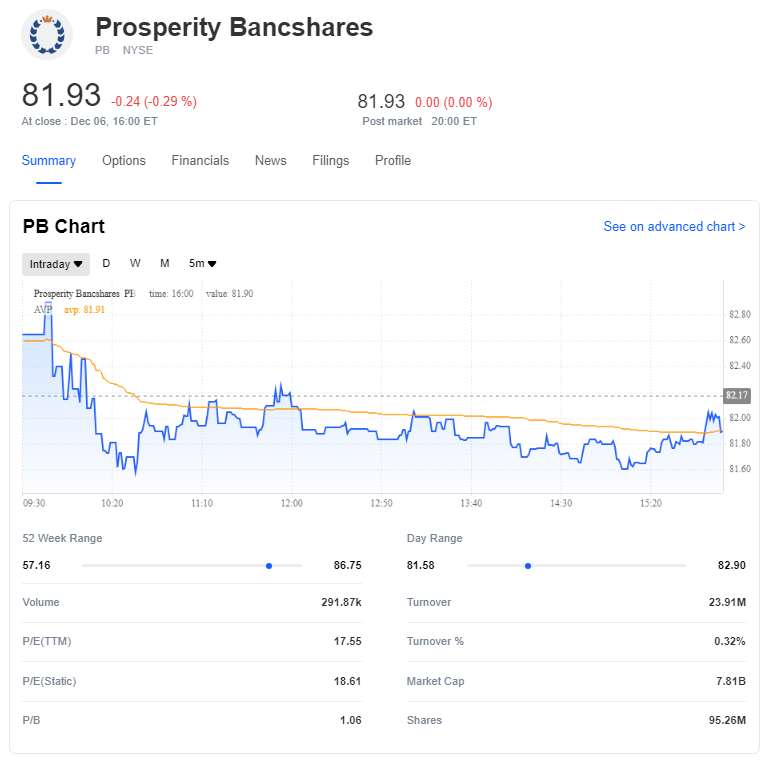This screenshot has width=768, height=769.
Task: Click the Market Cap value 7.81B
Action: 729,681
